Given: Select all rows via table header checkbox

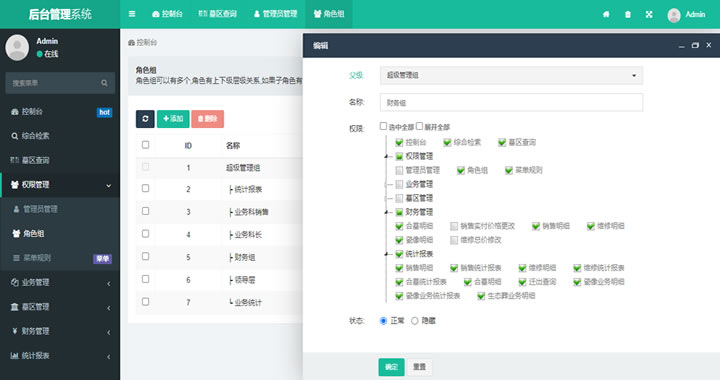Looking at the screenshot, I should pyautogui.click(x=146, y=145).
